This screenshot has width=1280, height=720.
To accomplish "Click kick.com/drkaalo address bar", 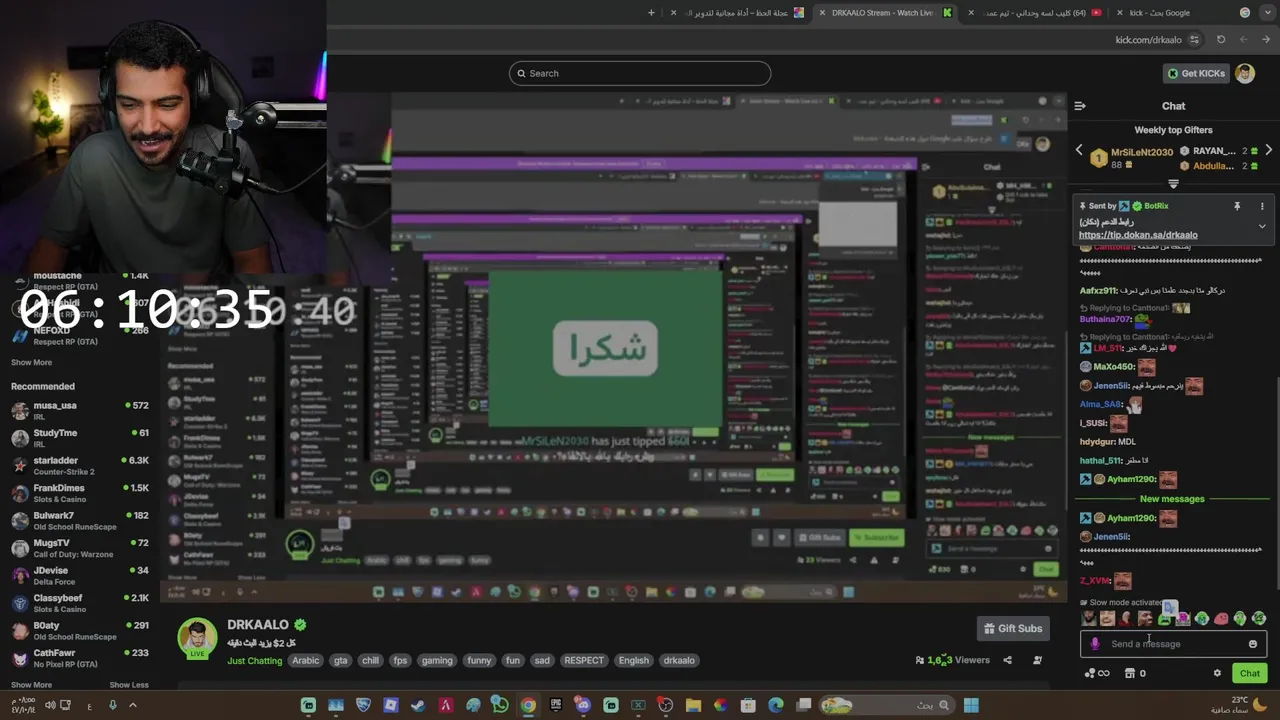I will click(x=1148, y=40).
